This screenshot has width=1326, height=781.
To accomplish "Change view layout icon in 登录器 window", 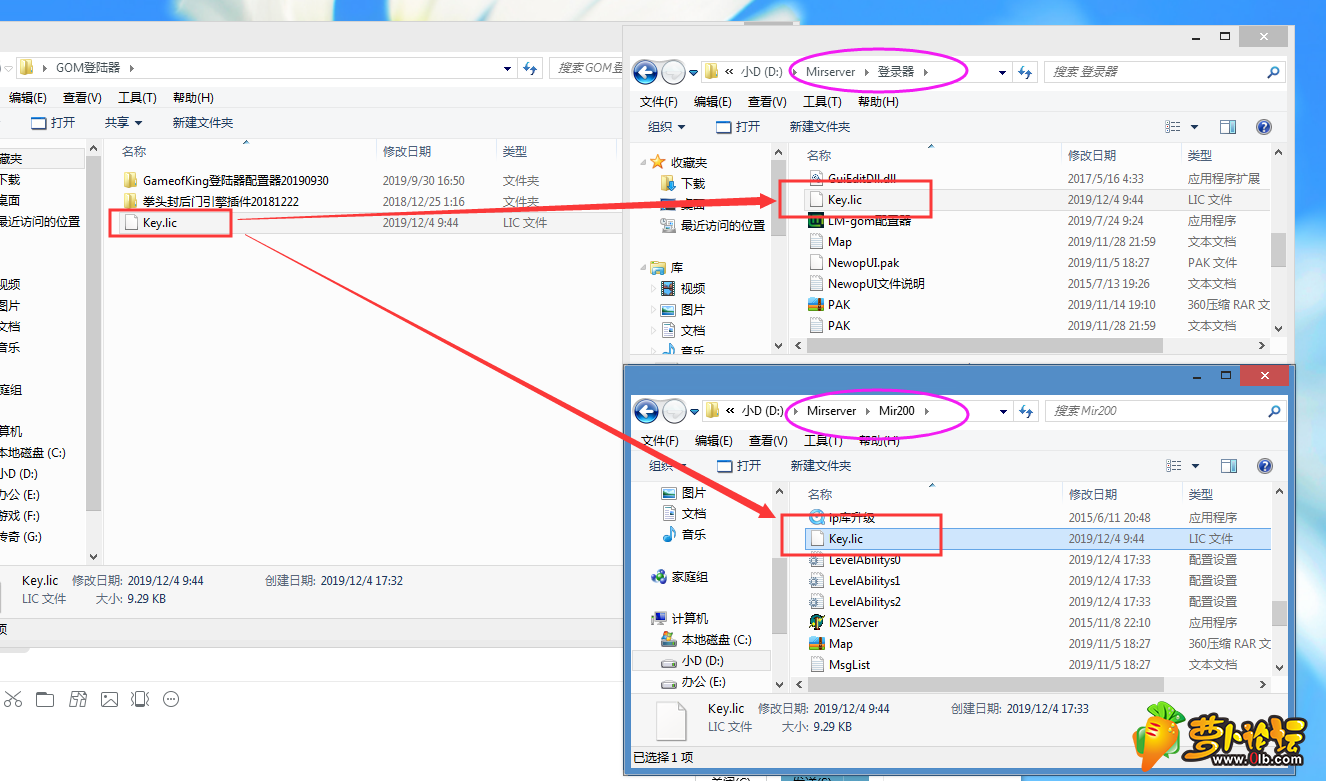I will point(1174,127).
